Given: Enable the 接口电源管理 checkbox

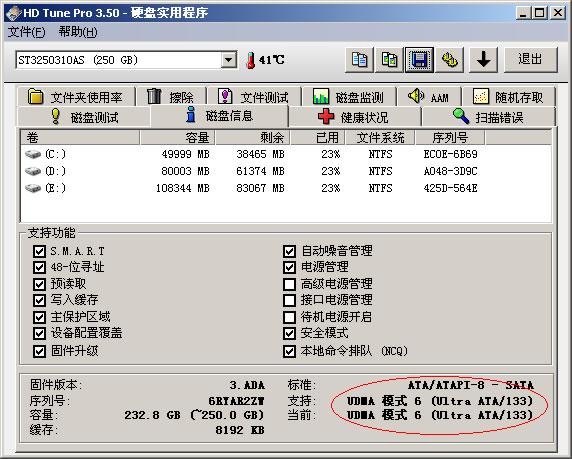Looking at the screenshot, I should [x=289, y=300].
